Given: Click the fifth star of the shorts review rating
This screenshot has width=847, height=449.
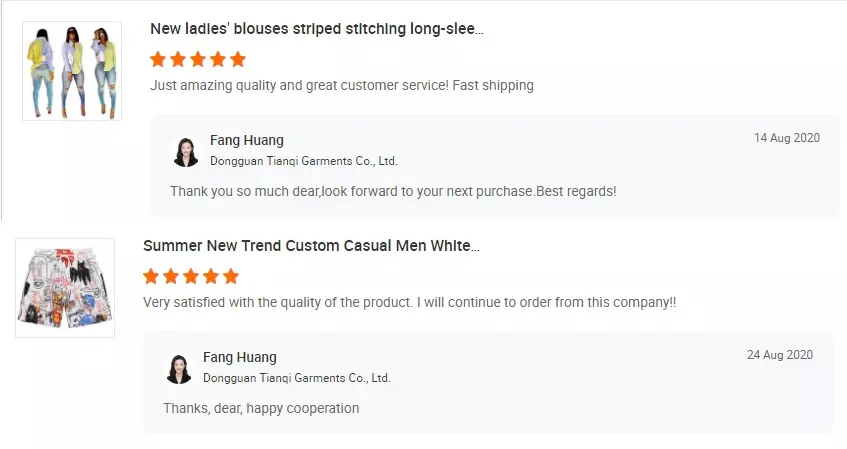Looking at the screenshot, I should tap(230, 276).
